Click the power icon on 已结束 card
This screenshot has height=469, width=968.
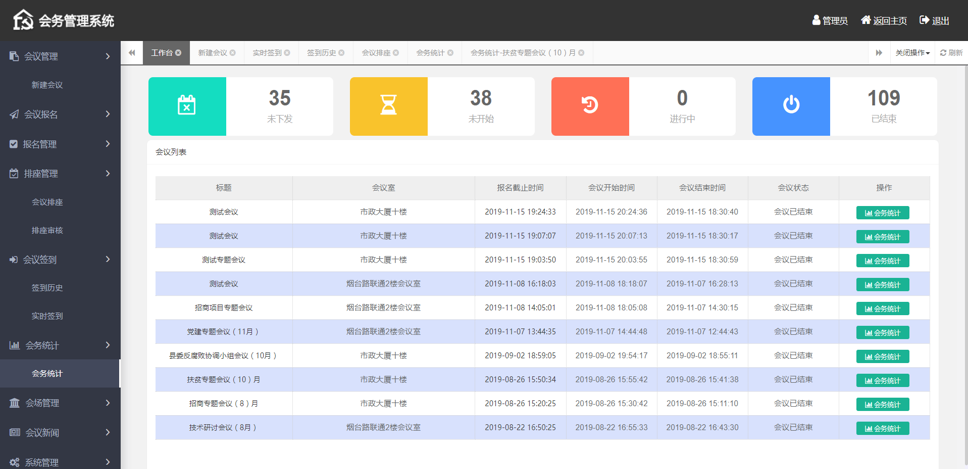click(x=791, y=105)
